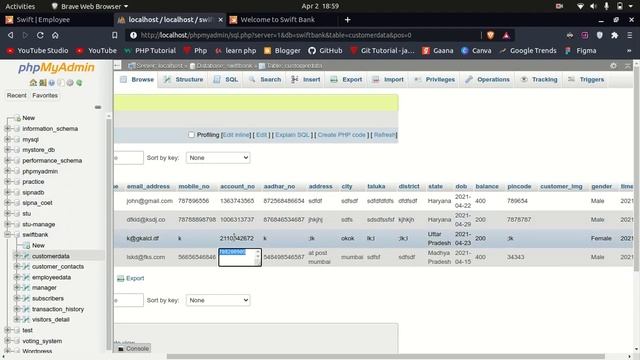
Task: Click horizontal scrollbar at bottom
Action: [385, 356]
